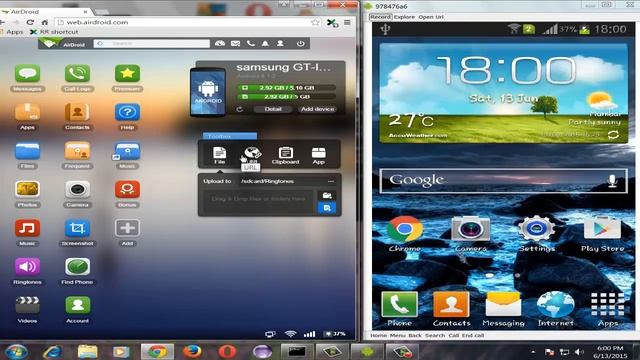Open the Account icon

77,305
